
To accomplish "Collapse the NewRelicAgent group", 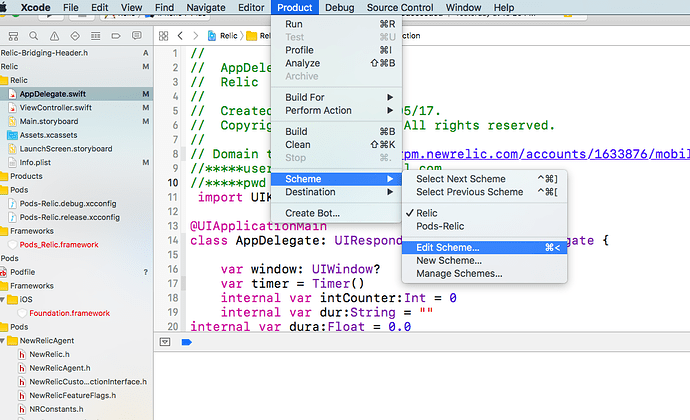I will pyautogui.click(x=3, y=341).
